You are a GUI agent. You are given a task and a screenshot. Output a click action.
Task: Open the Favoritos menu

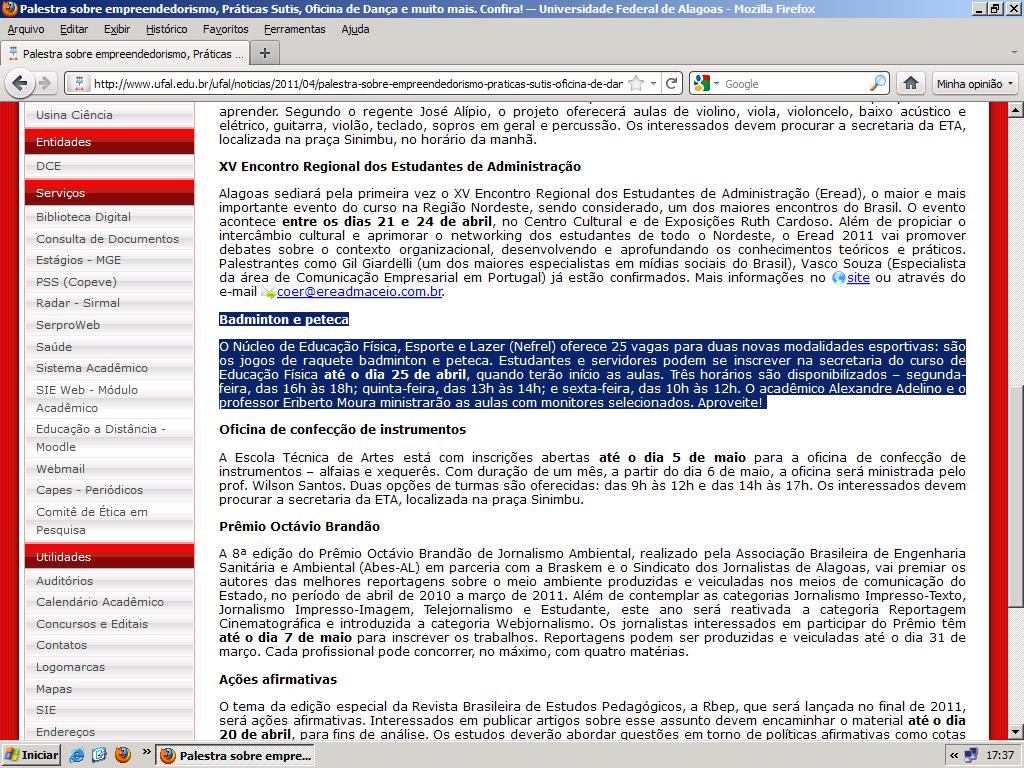pyautogui.click(x=225, y=29)
